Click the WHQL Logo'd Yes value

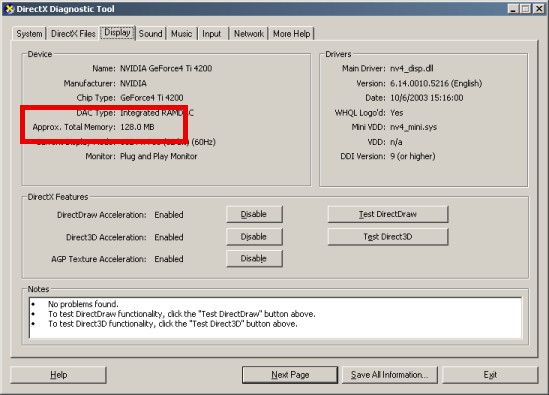[x=397, y=113]
